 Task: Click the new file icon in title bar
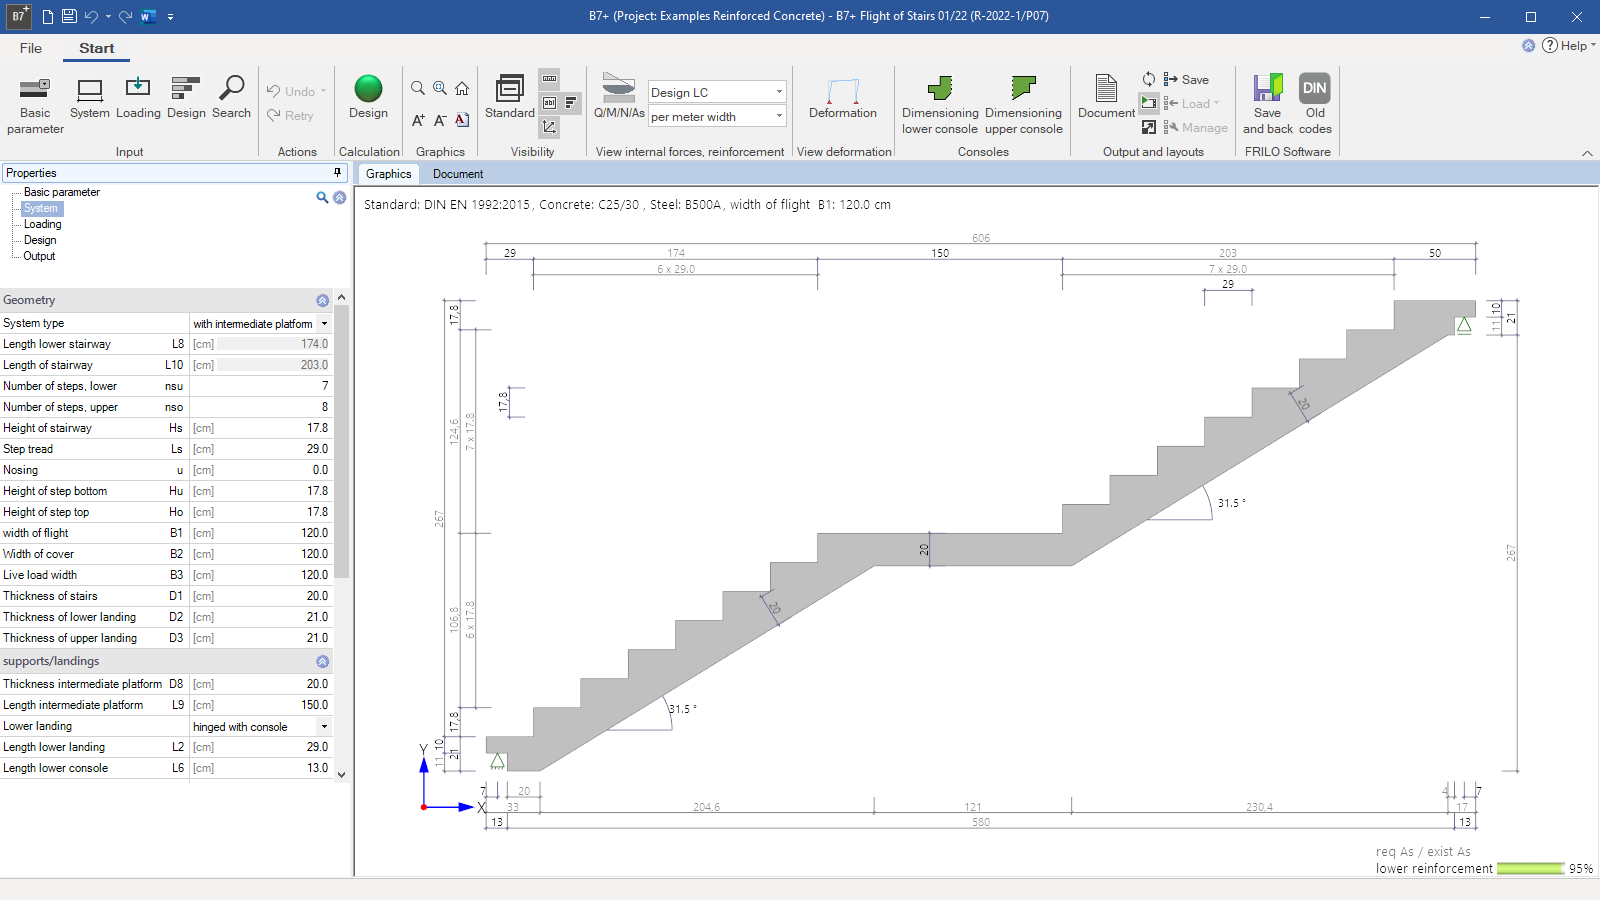[x=47, y=16]
